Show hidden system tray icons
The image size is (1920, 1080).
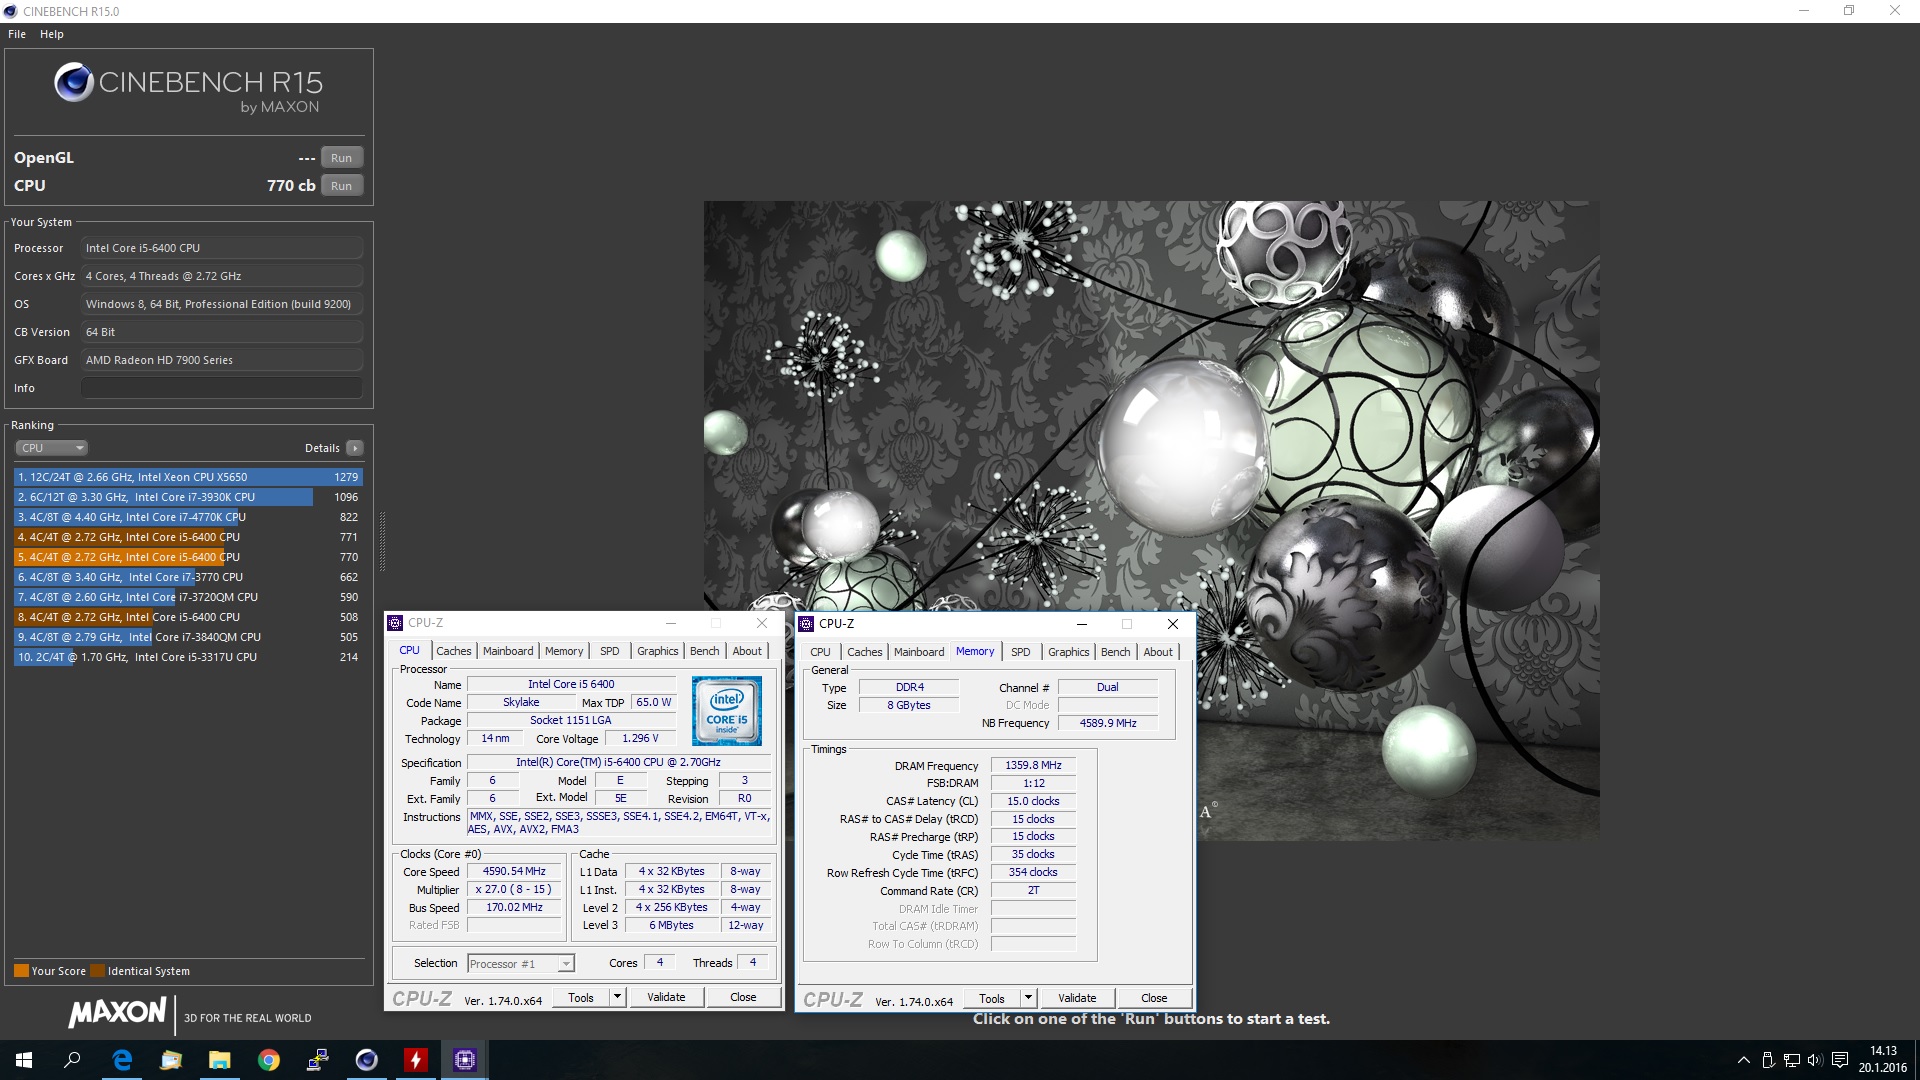(x=1743, y=1060)
